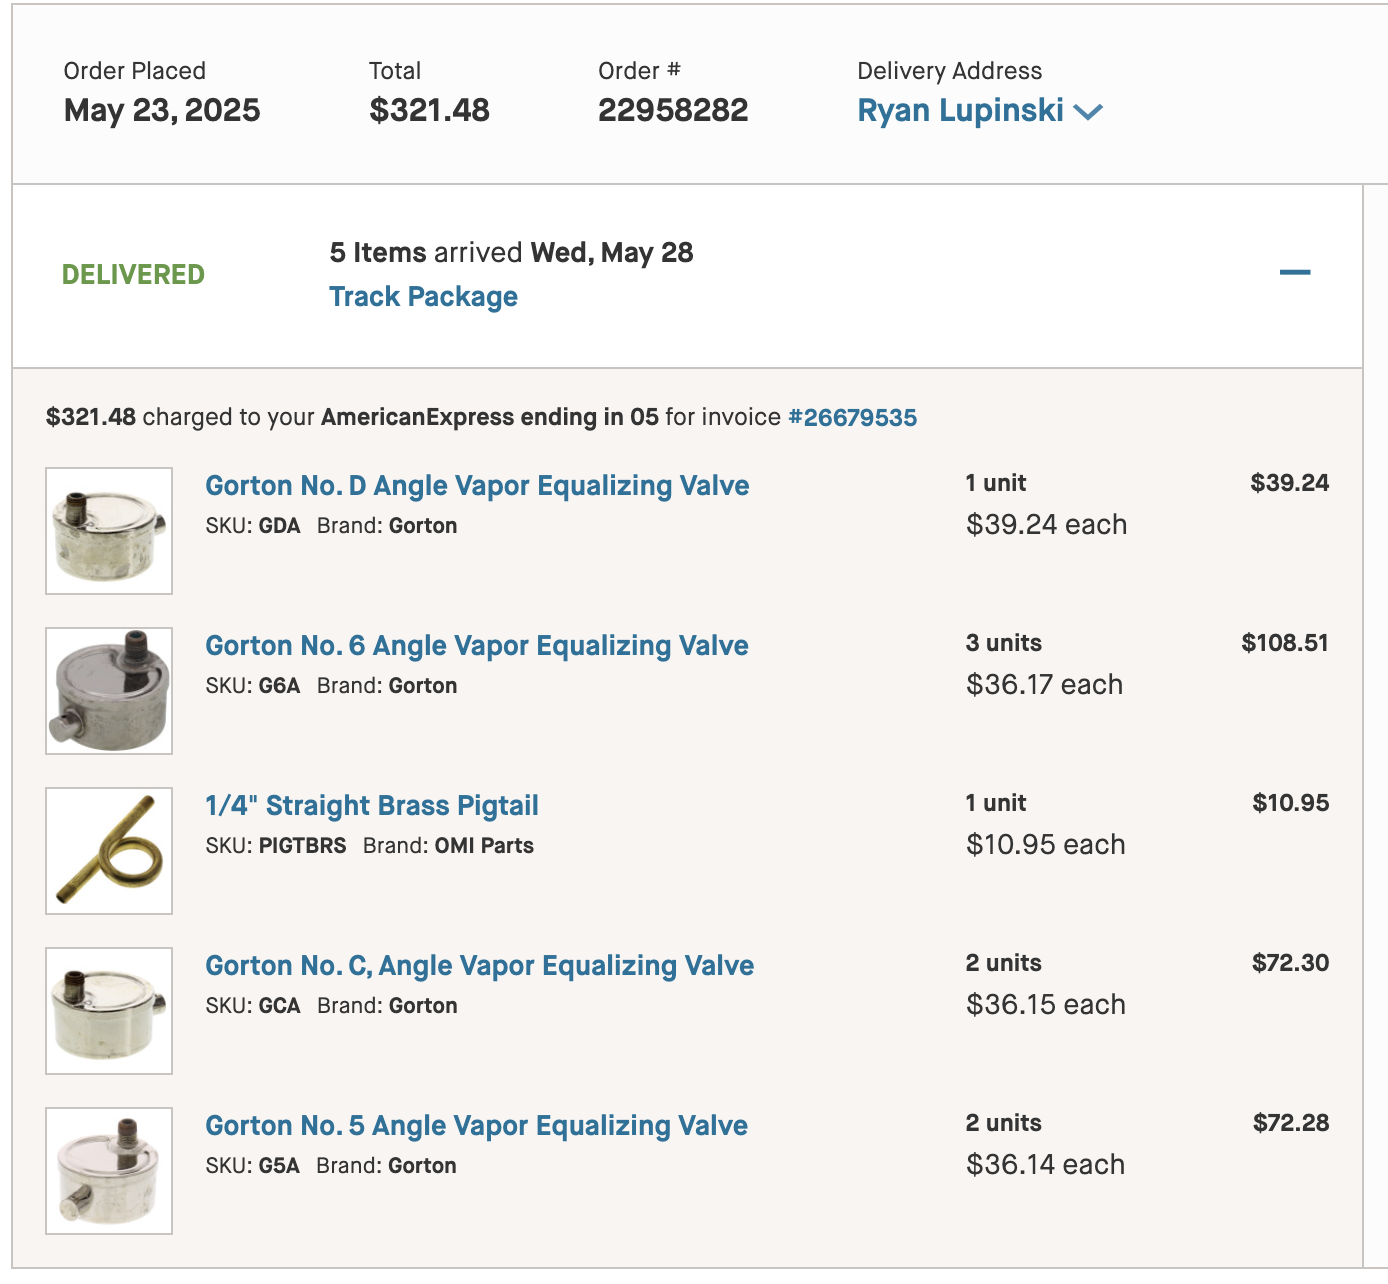Open invoice #26679535
Viewport: 1388px width, 1284px height.
[x=852, y=417]
